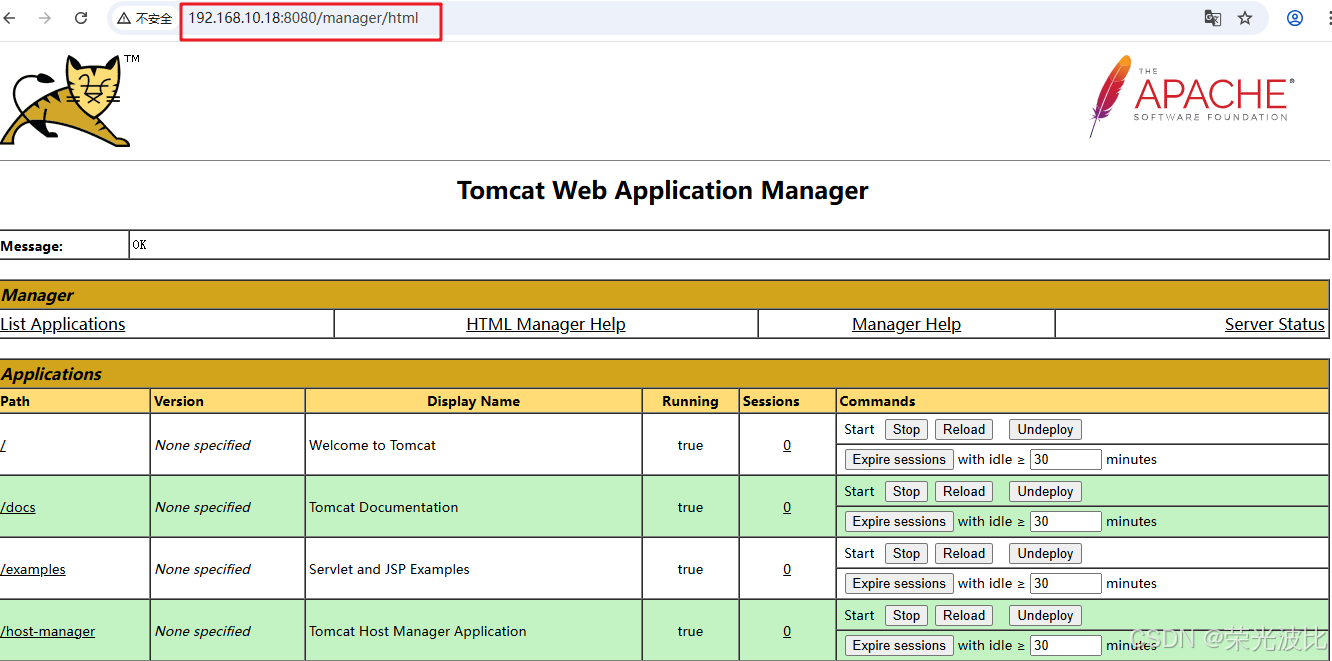The height and width of the screenshot is (661, 1332).
Task: Click the Apache Software Foundation logo
Action: point(1191,96)
